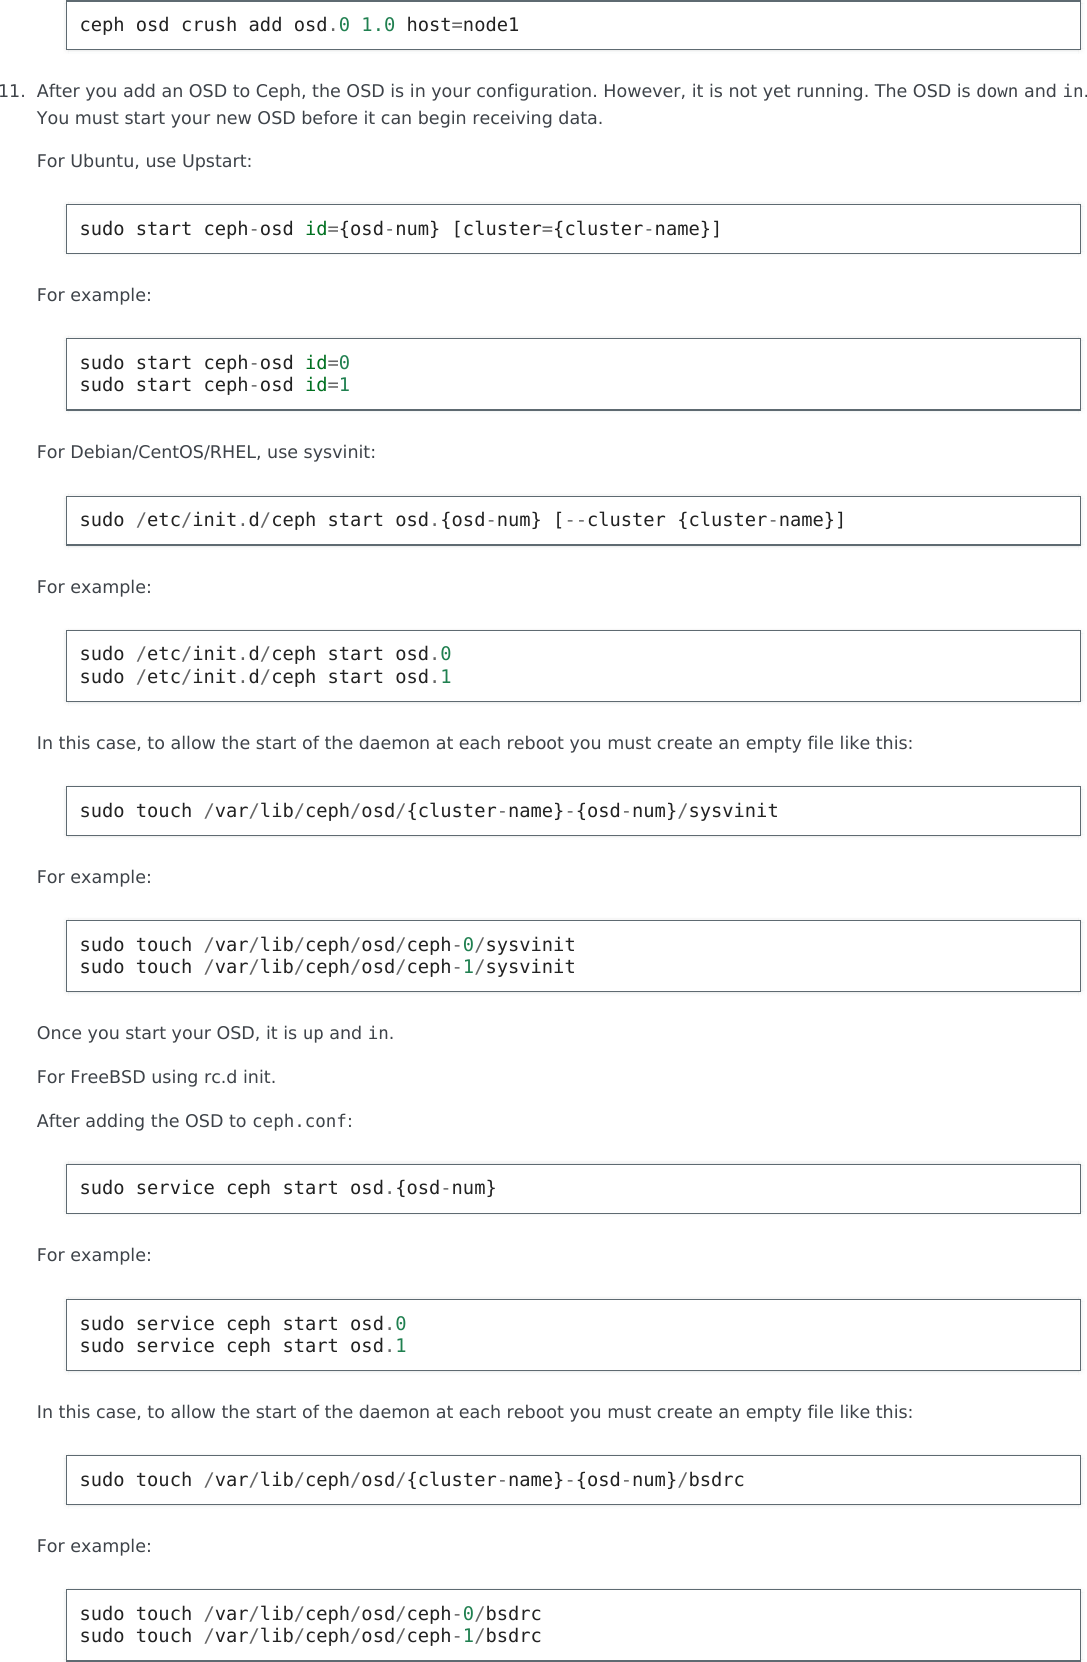Image resolution: width=1087 pixels, height=1662 pixels.
Task: Click the '/etc/init.d/ceph start osd.0' line
Action: click(265, 654)
